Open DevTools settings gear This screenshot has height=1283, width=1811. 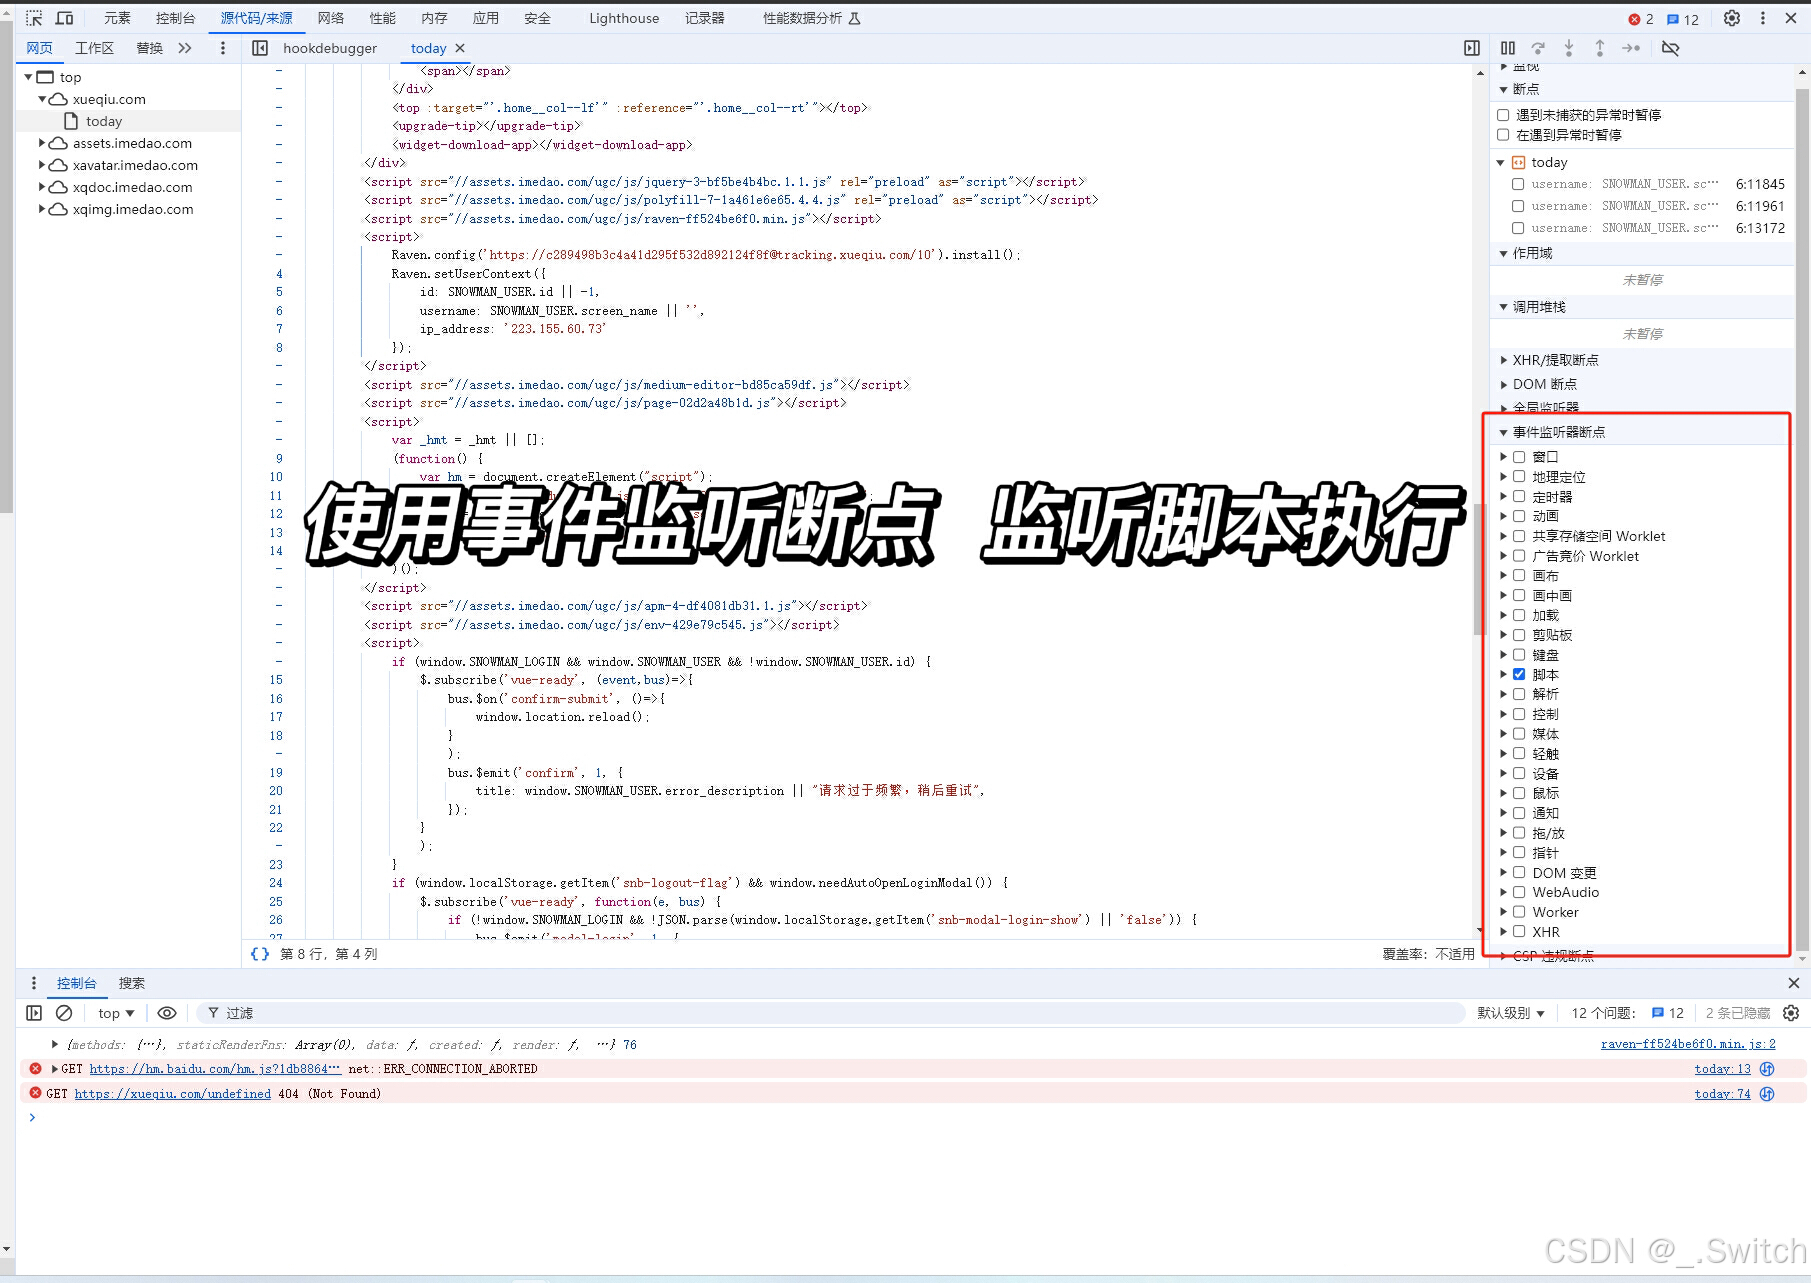[1732, 18]
